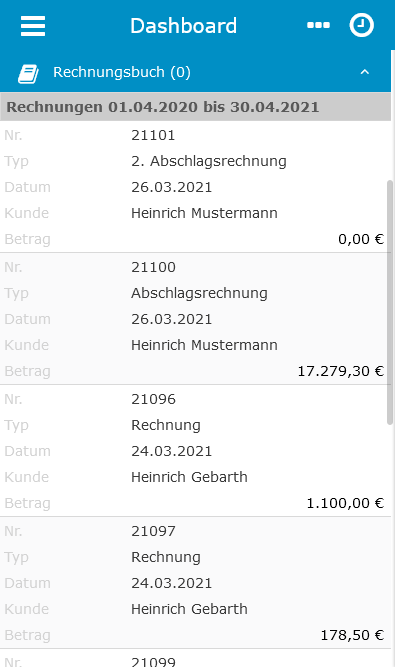
Task: Open the clock time tracking icon
Action: (361, 26)
